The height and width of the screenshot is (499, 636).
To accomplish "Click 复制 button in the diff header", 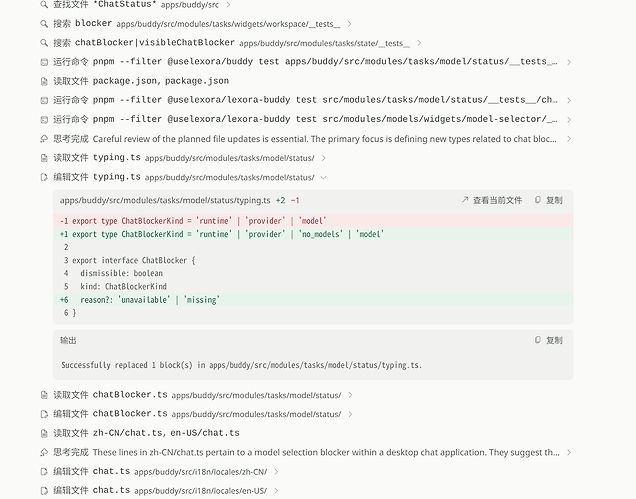I will point(549,200).
